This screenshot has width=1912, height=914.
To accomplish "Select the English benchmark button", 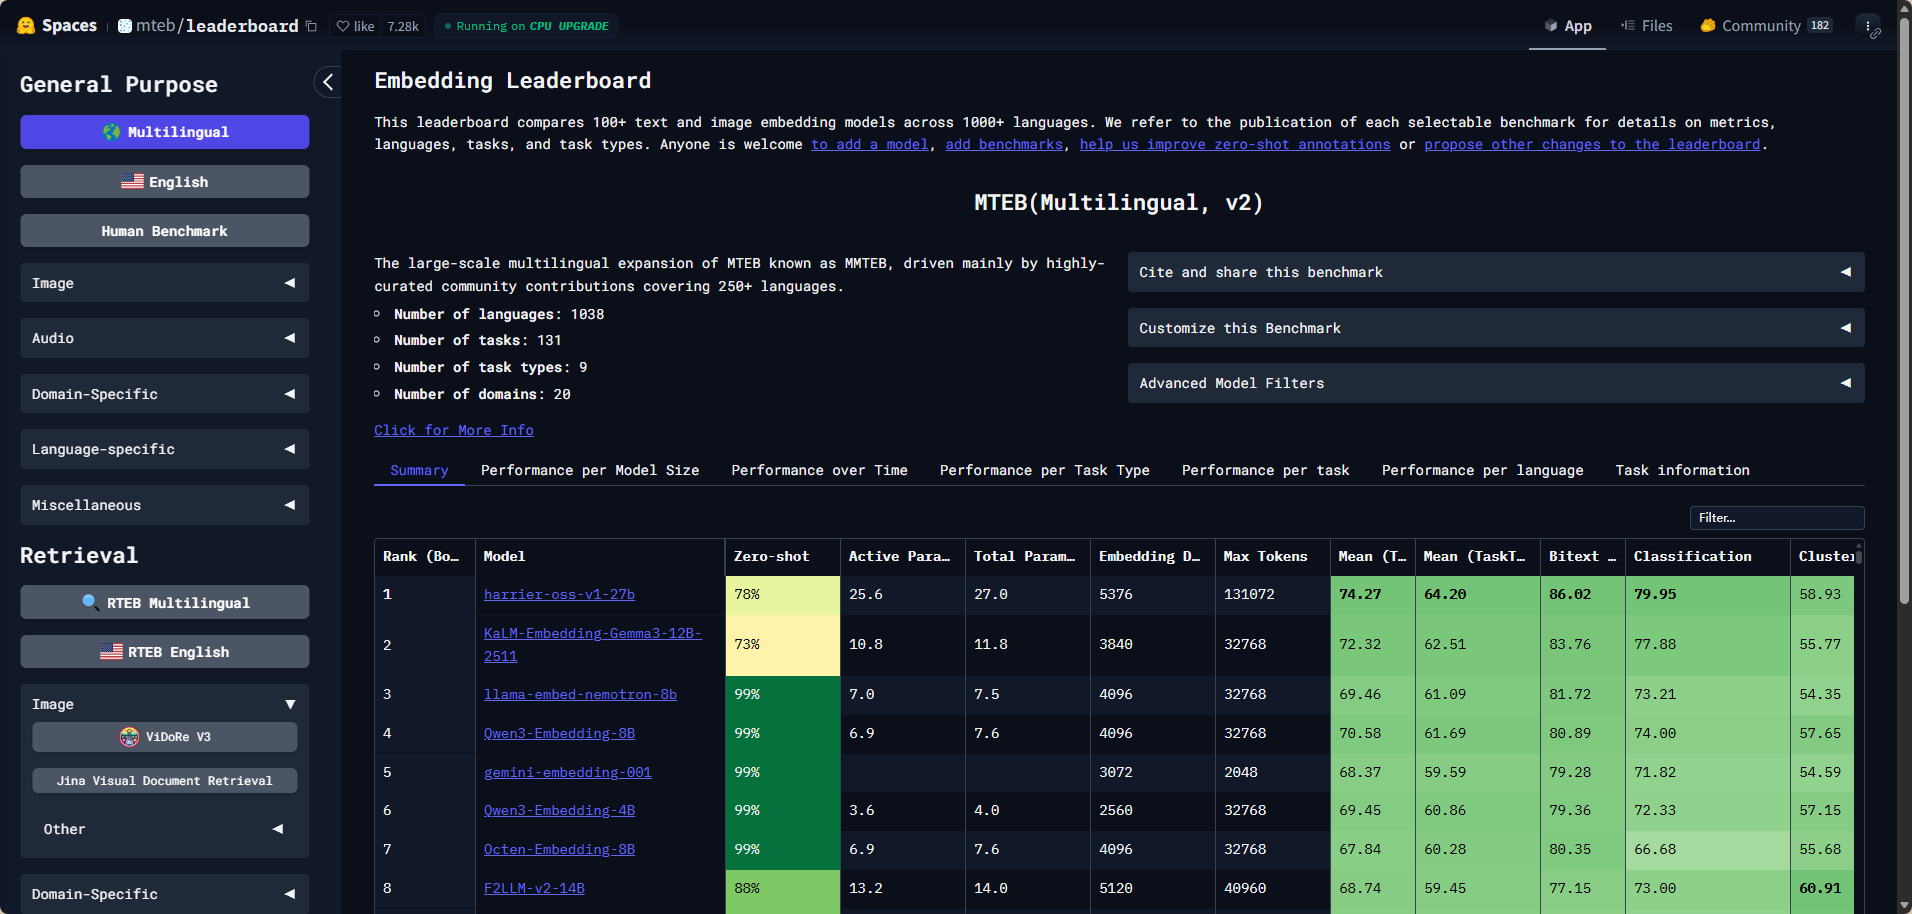I will pos(165,182).
